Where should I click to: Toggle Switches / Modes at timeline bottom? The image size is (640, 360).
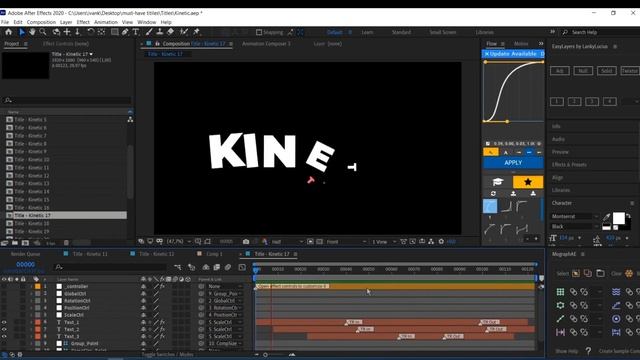[x=168, y=354]
